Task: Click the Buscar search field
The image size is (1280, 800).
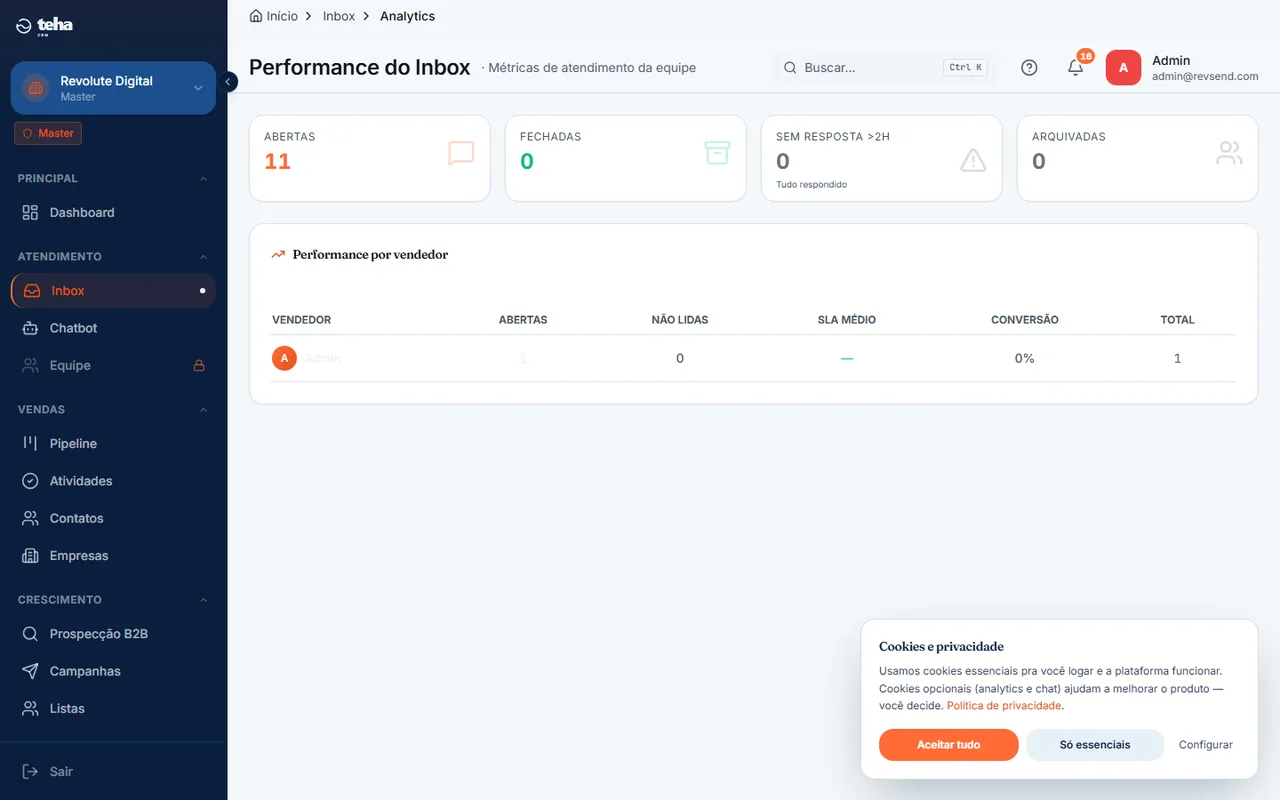Action: coord(884,68)
